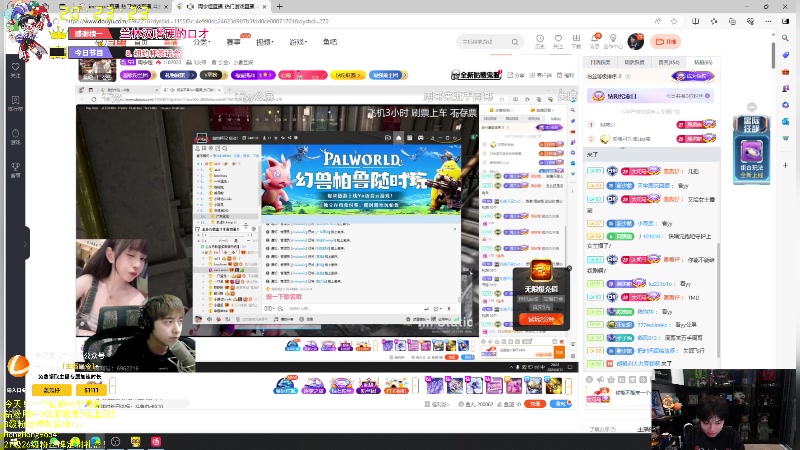Open the 视频 dropdown menu
Screen dimensions: 800x450
265,42
